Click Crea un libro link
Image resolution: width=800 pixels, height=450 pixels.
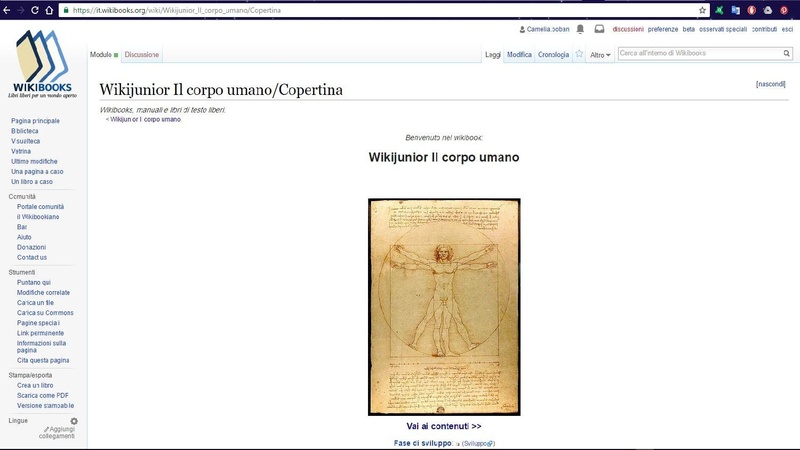[x=35, y=386]
